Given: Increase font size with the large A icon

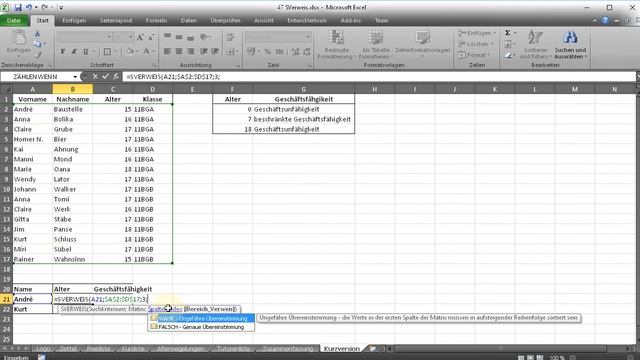Looking at the screenshot, I should pos(140,37).
